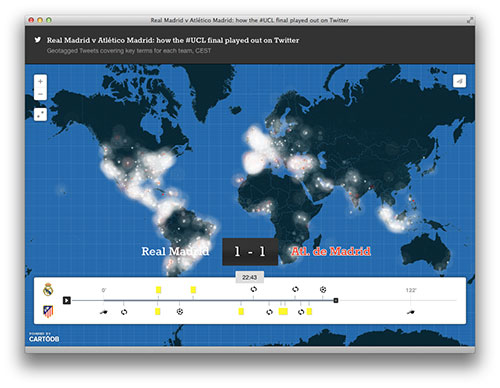Select Atlético goal ball marker on timeline

tap(180, 312)
